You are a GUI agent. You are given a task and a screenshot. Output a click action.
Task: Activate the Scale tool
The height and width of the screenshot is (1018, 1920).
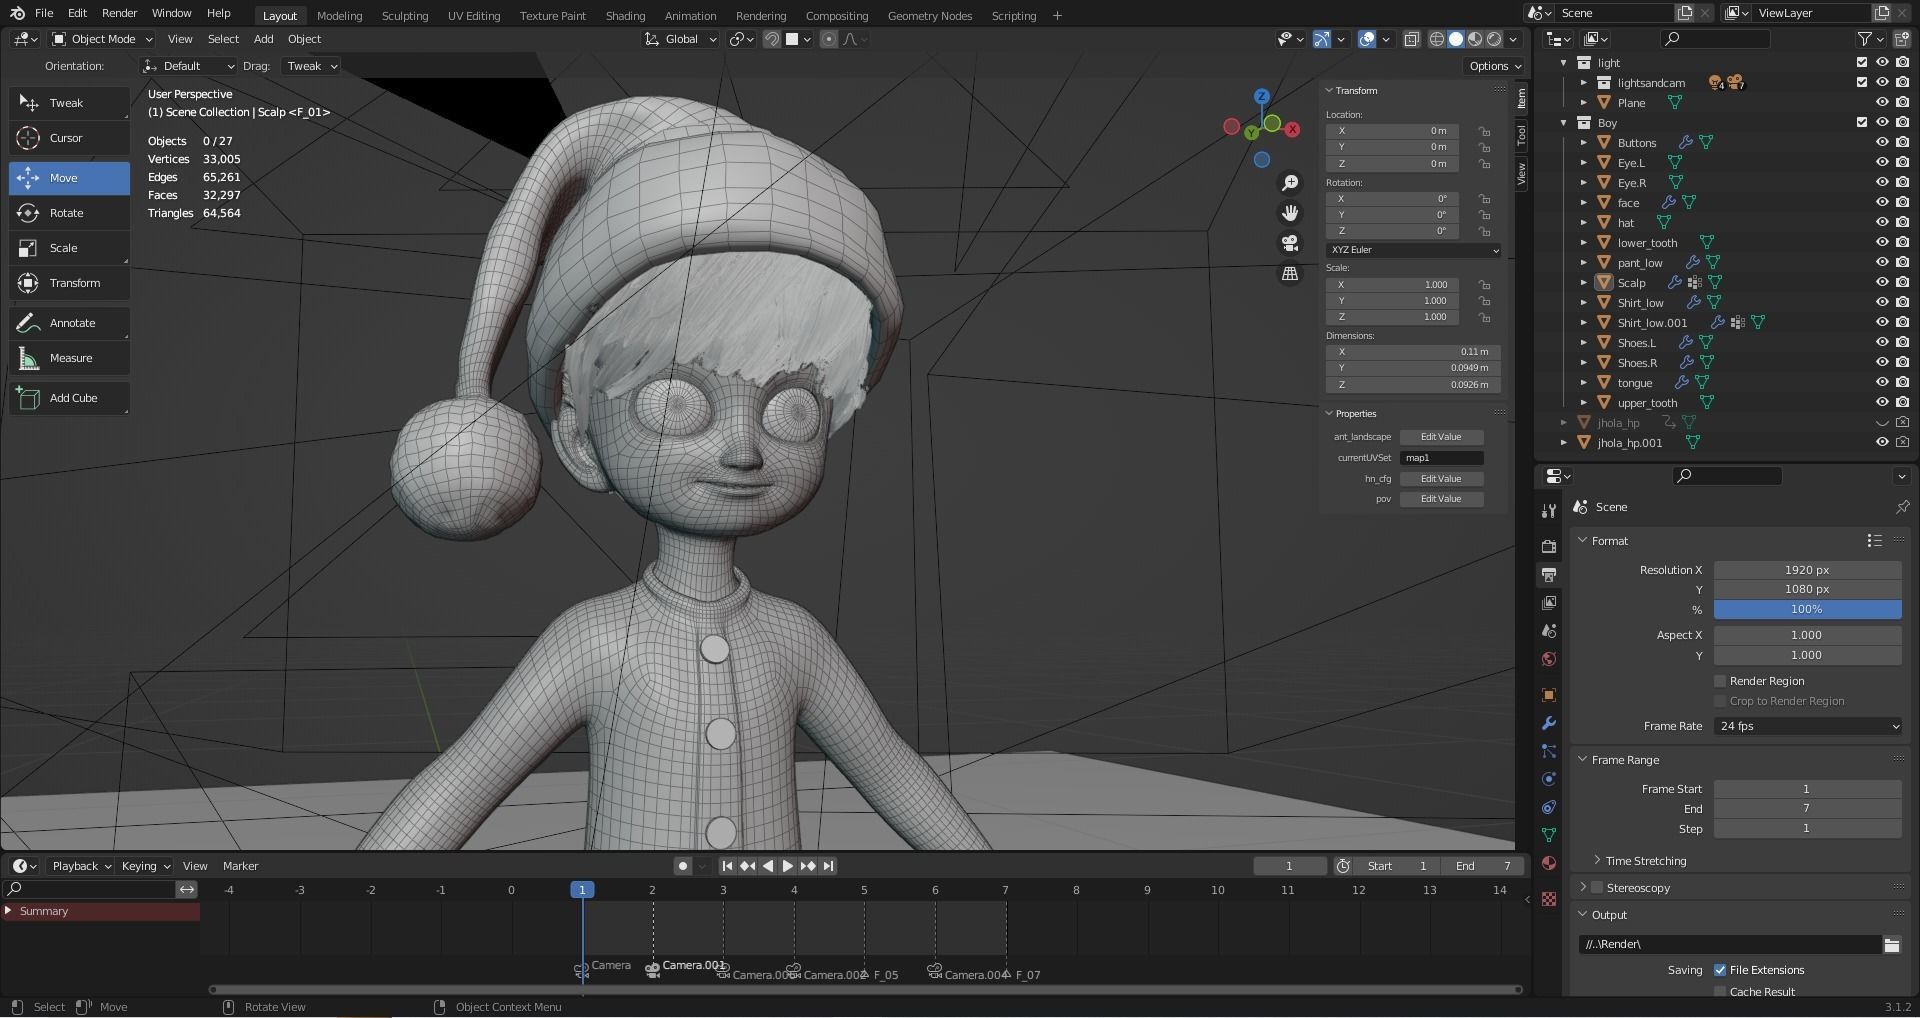(x=69, y=248)
